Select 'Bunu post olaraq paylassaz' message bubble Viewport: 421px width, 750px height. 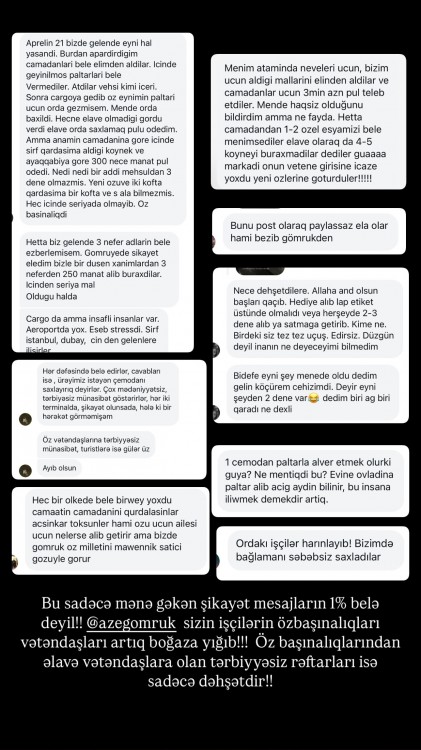[311, 232]
